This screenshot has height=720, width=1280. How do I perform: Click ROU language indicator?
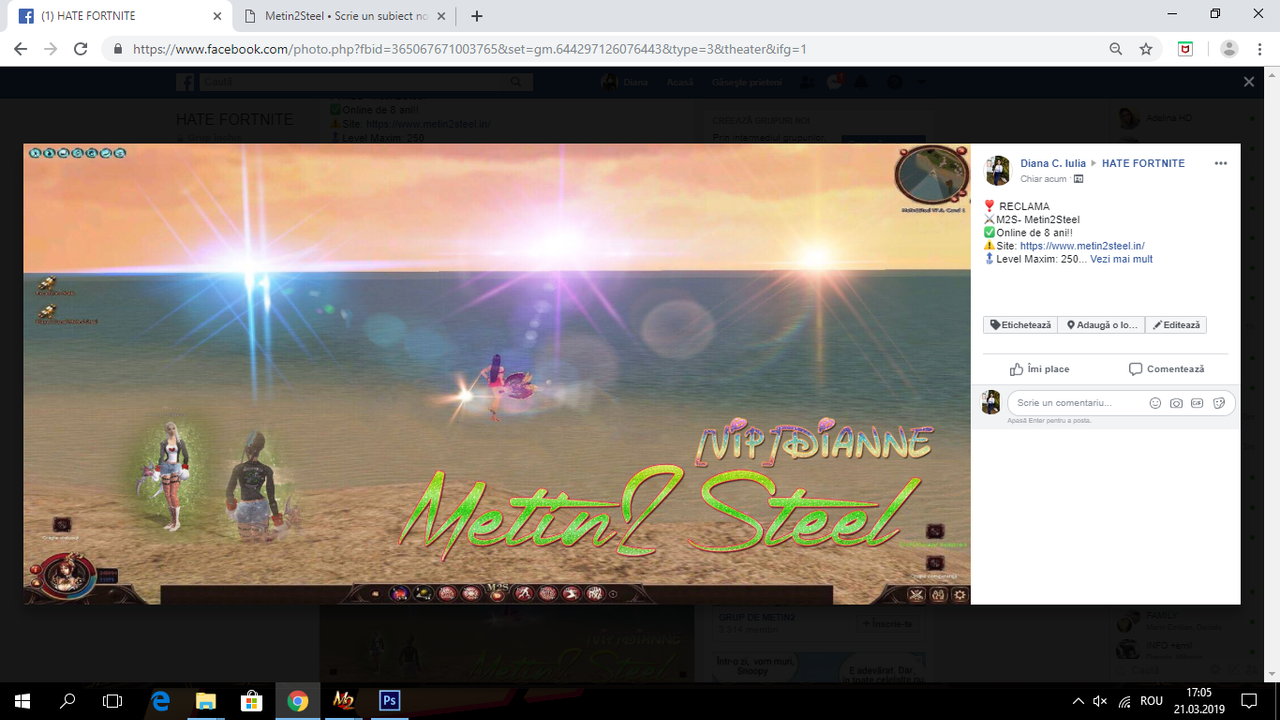click(1151, 700)
